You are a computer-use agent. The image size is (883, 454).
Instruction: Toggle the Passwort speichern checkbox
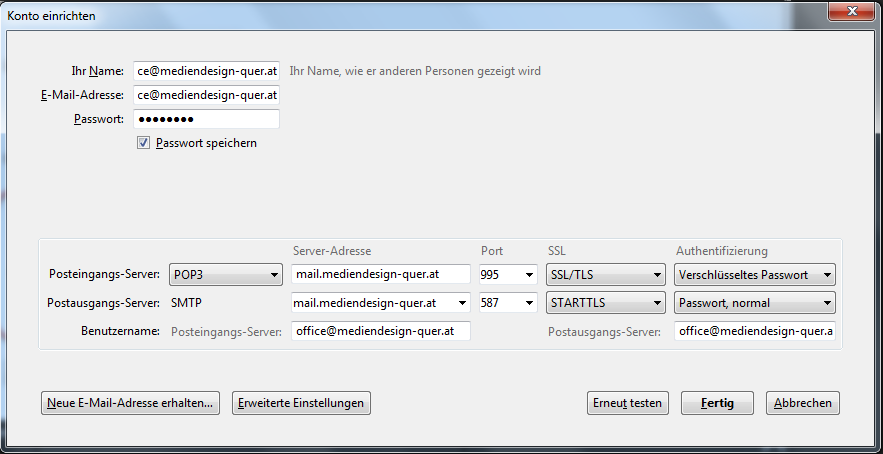143,143
